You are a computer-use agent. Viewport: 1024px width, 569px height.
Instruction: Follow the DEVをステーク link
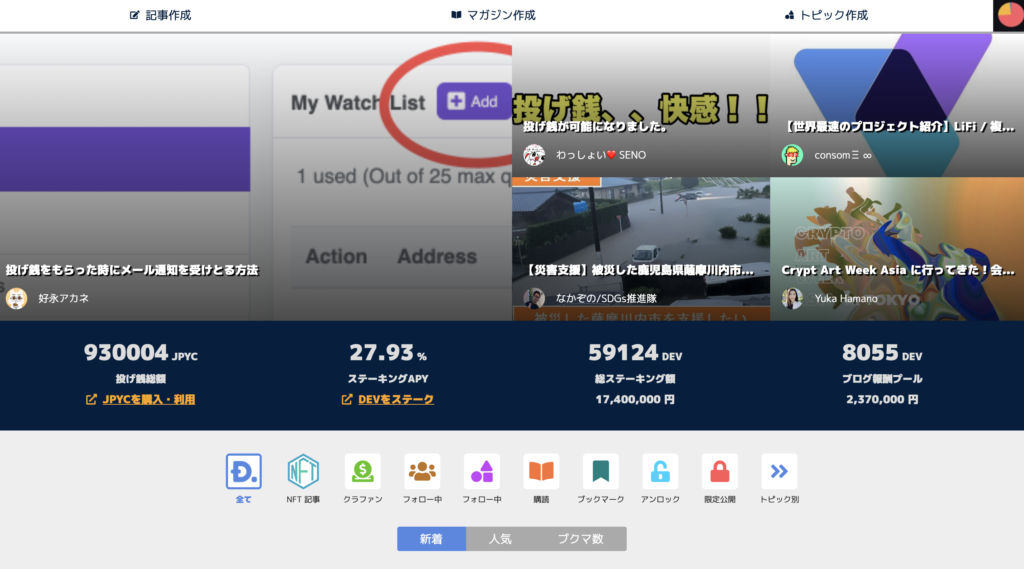(x=396, y=399)
